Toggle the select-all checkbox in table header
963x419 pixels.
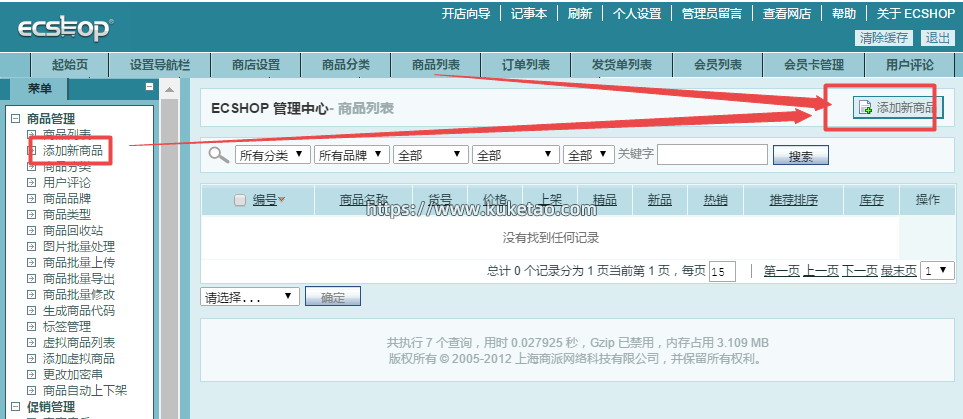coord(240,200)
